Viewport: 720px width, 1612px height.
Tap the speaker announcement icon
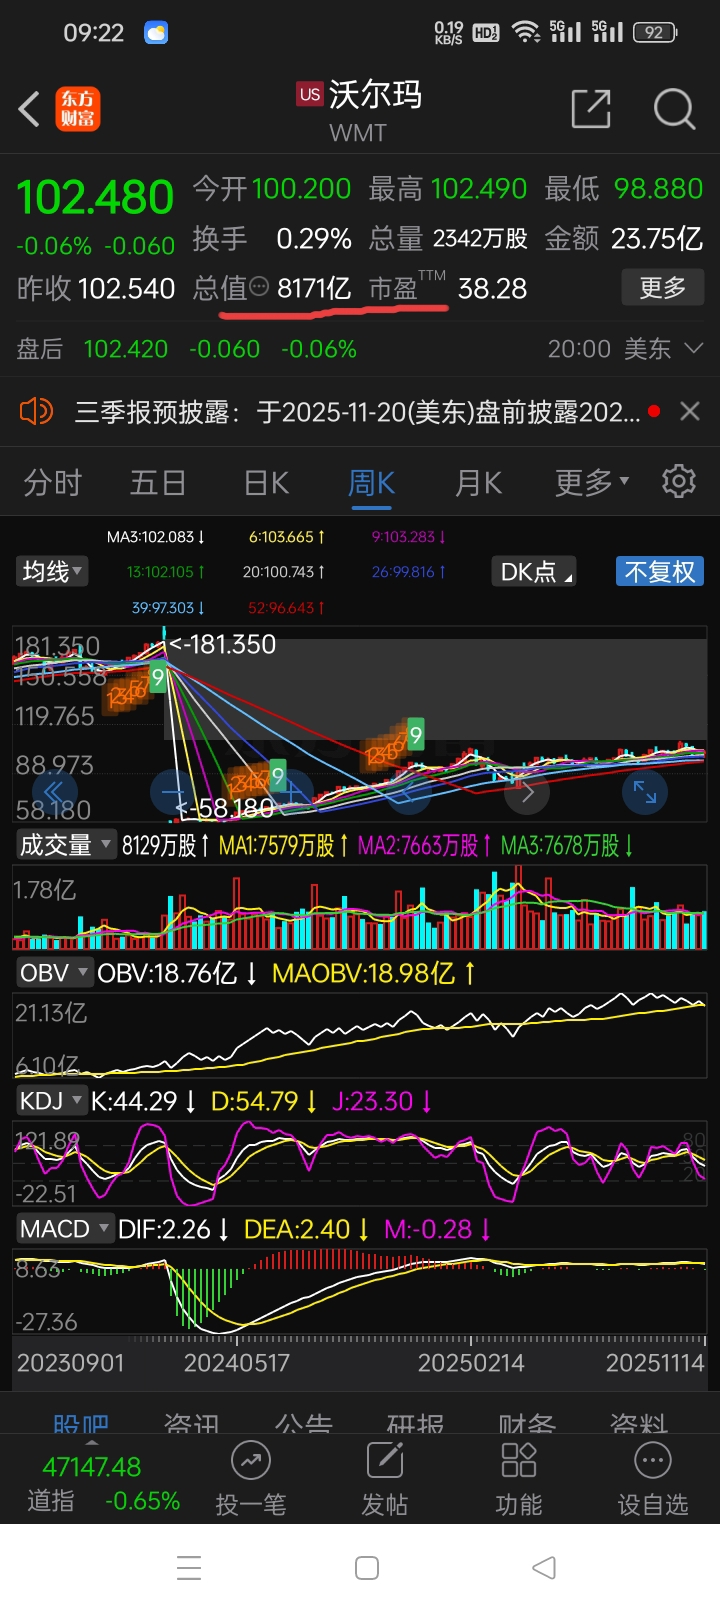[36, 411]
